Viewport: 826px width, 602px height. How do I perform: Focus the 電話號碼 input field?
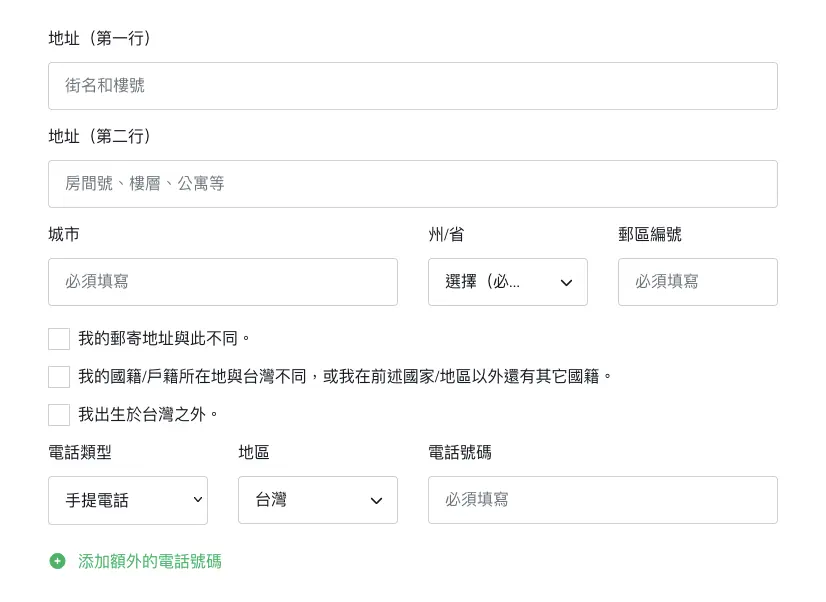[602, 500]
